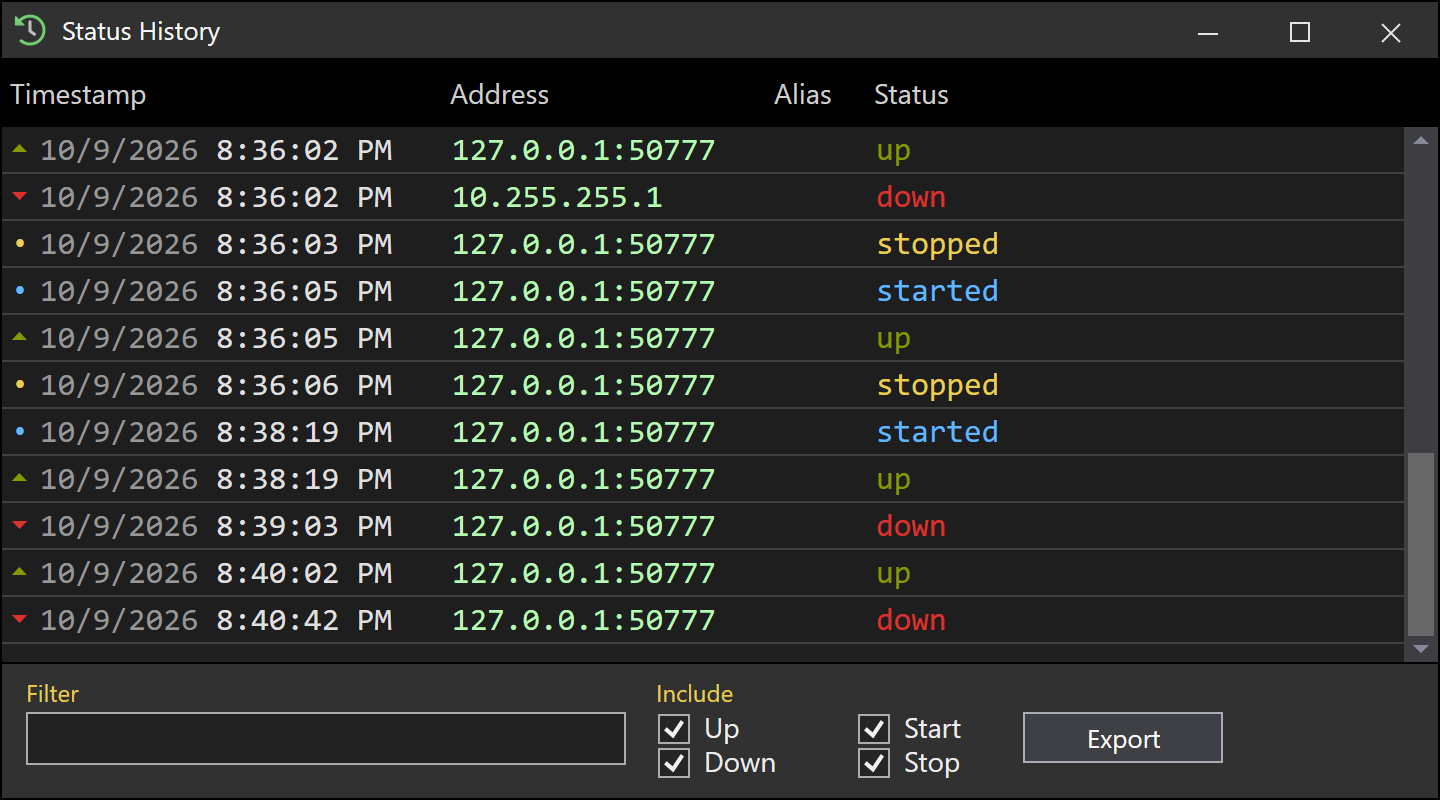Uncheck the Down include checkbox

(674, 763)
